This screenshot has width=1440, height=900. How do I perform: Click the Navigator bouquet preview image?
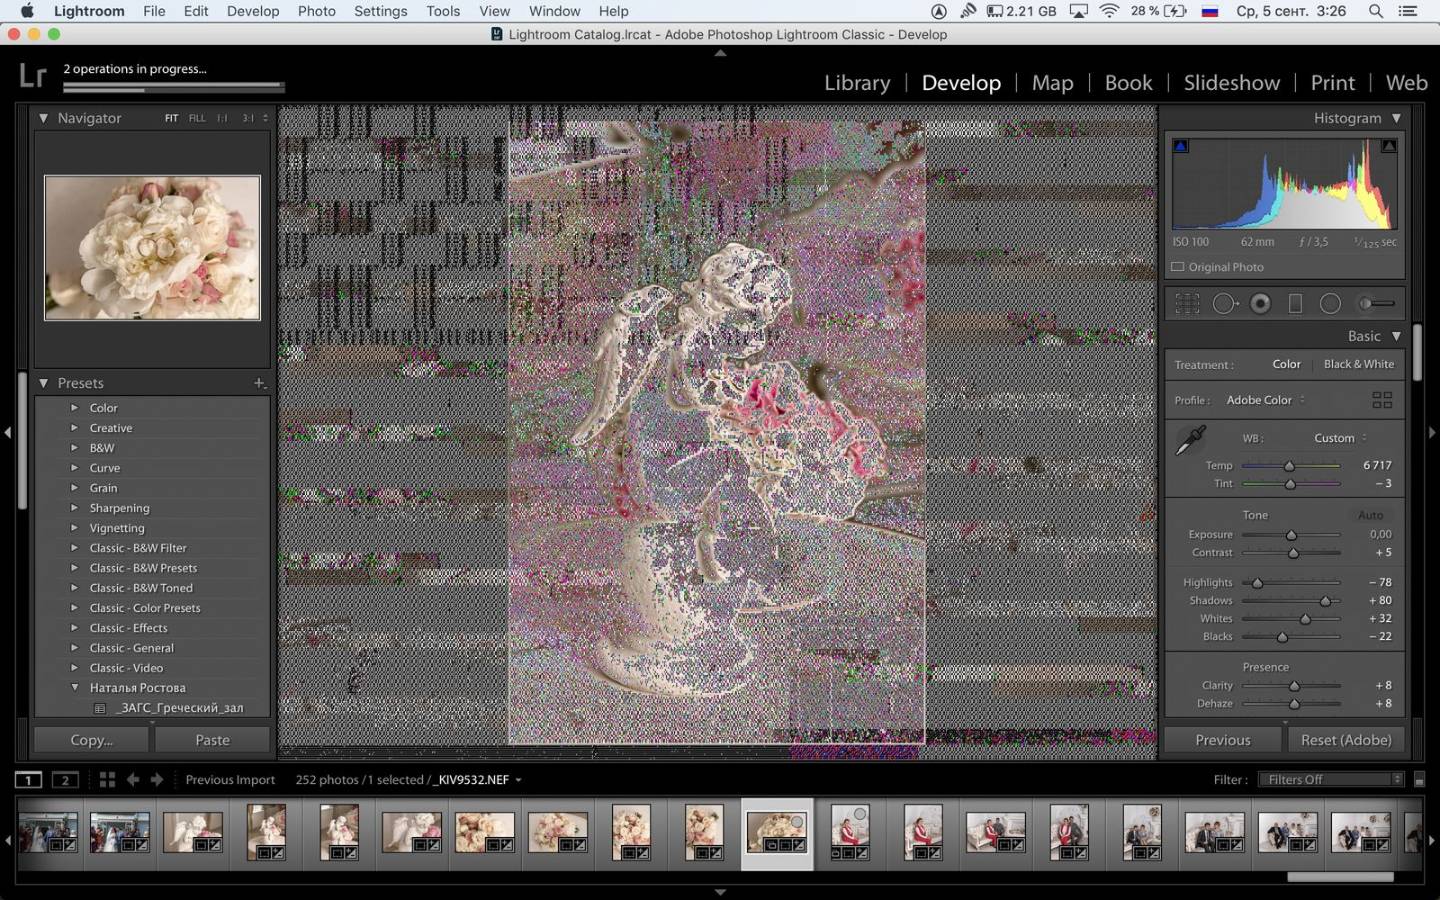[x=152, y=248]
